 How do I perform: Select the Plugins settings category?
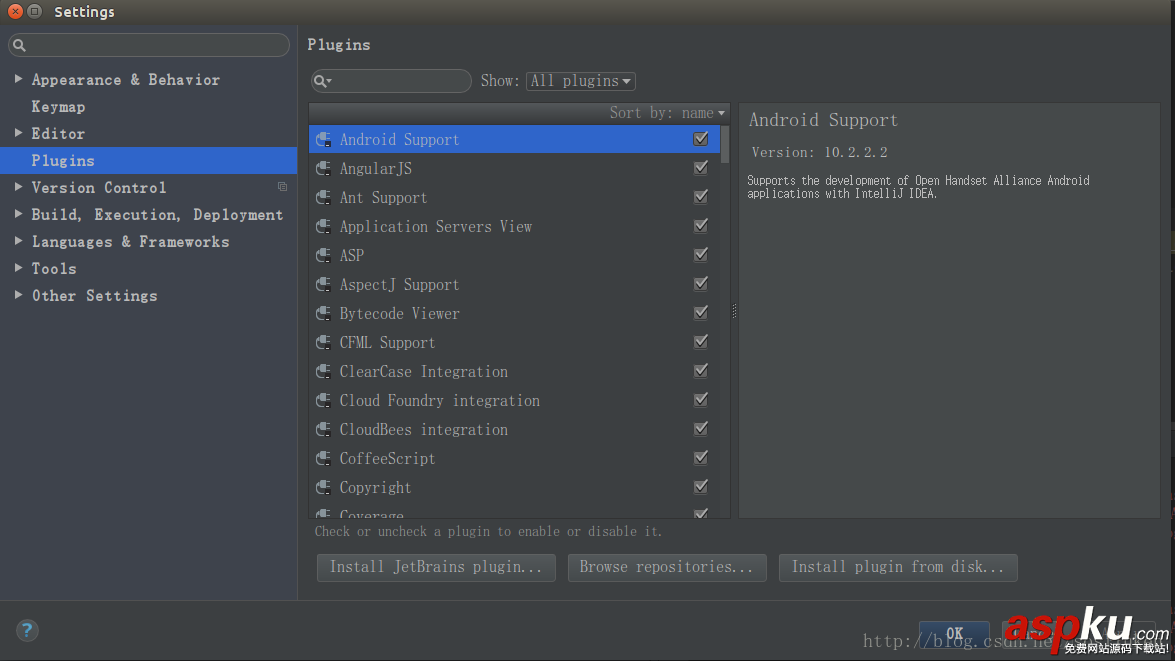63,161
